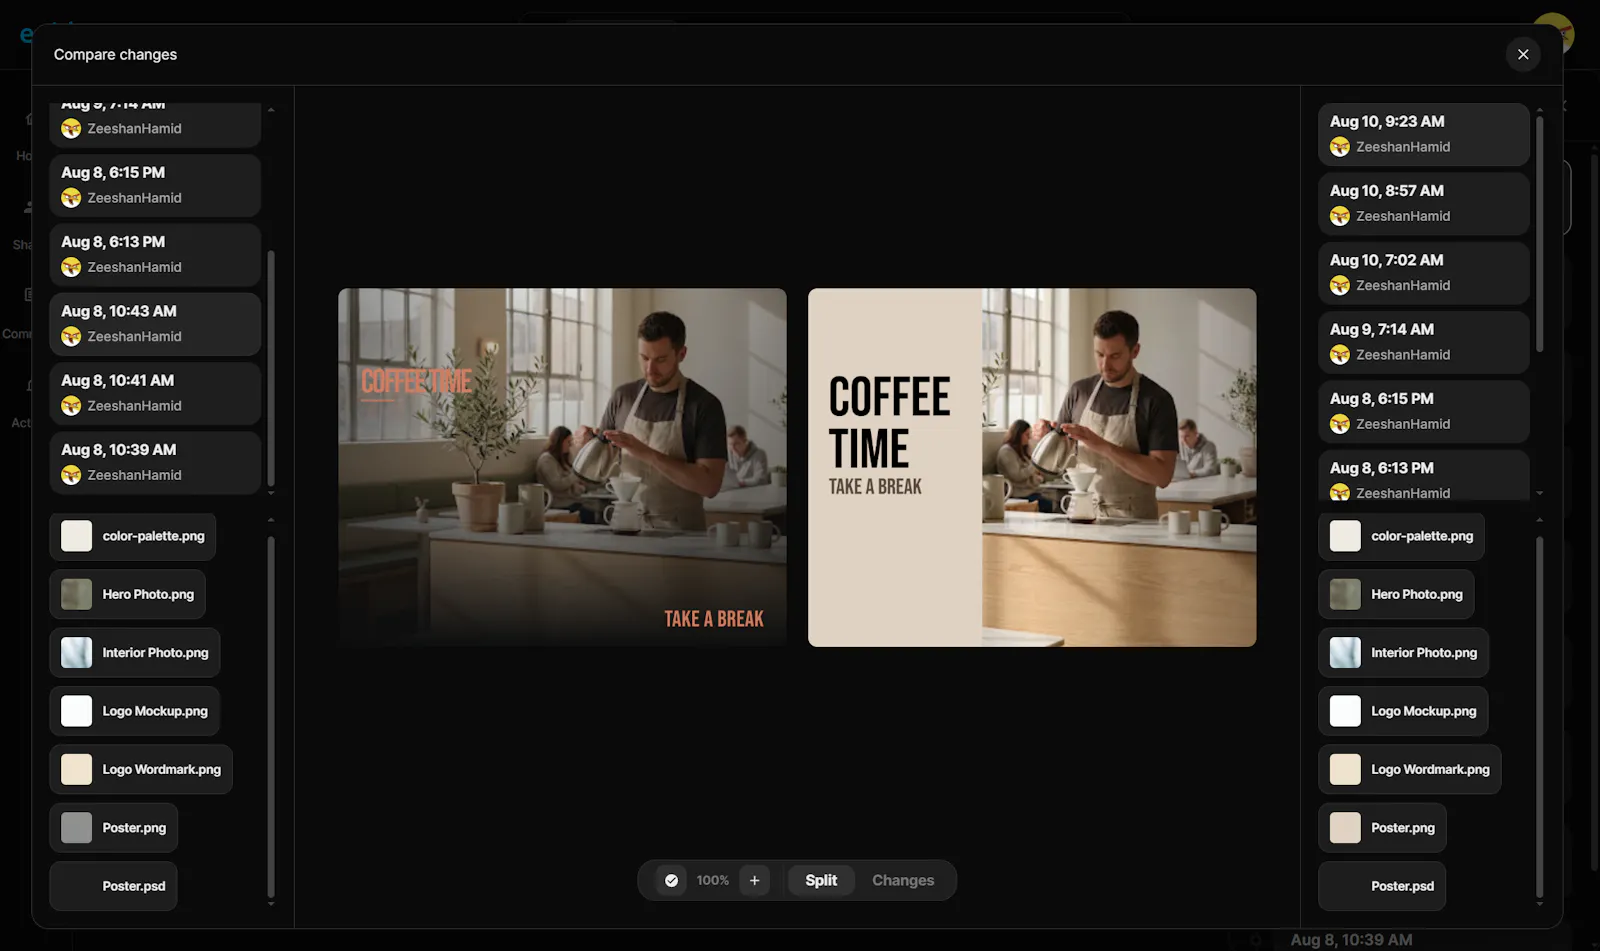Open Logo Mockup.png in the left file list
This screenshot has width=1600, height=951.
(135, 711)
